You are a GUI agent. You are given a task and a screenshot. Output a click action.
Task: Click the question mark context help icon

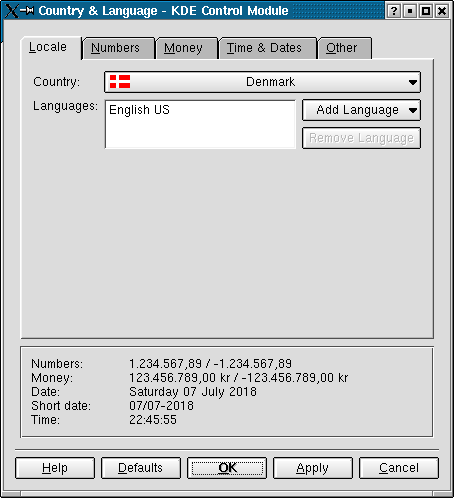[x=394, y=11]
